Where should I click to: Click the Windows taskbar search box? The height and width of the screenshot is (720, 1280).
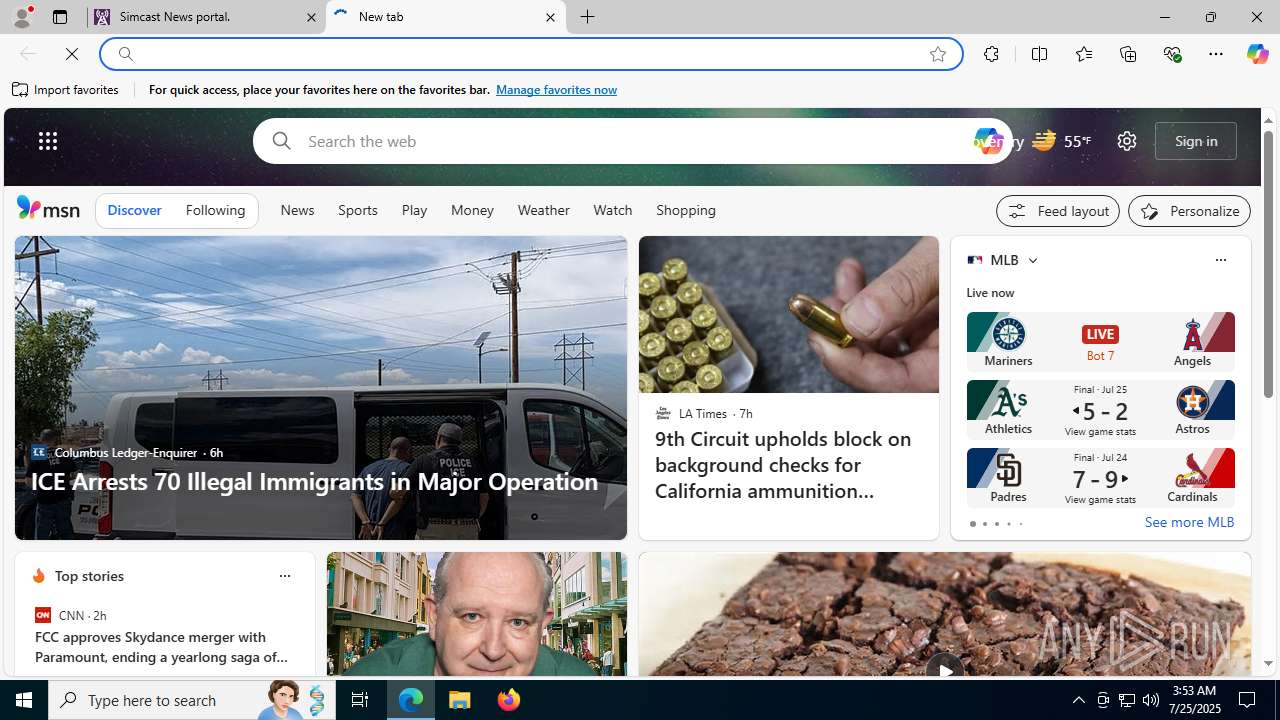click(x=190, y=700)
